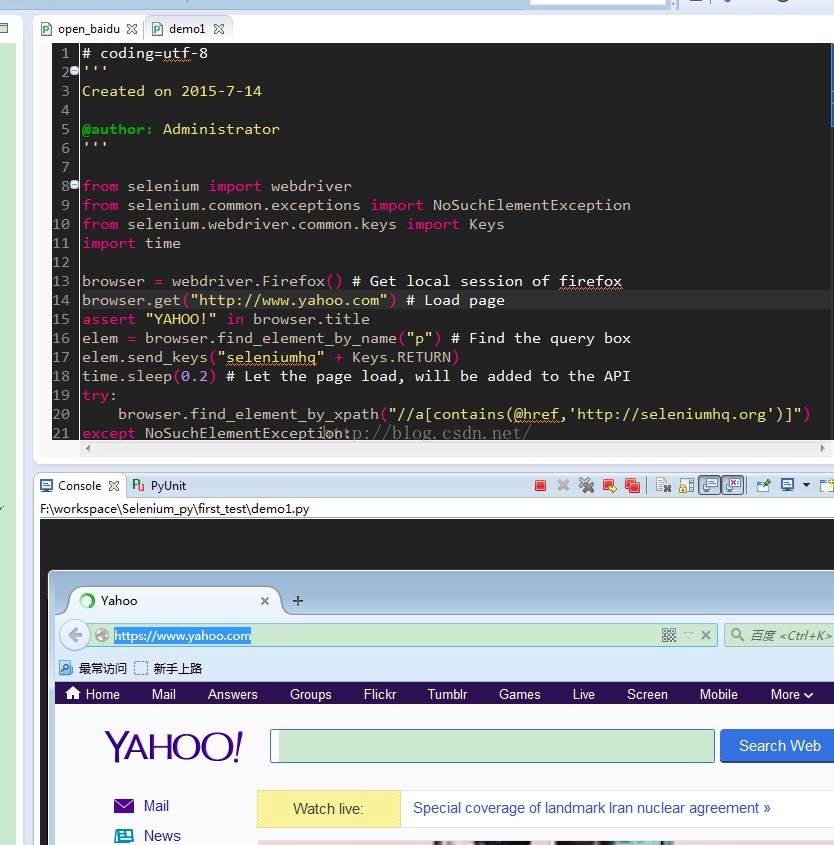Image resolution: width=834 pixels, height=845 pixels.
Task: Click Pin Console icon with green pin
Action: click(x=763, y=486)
